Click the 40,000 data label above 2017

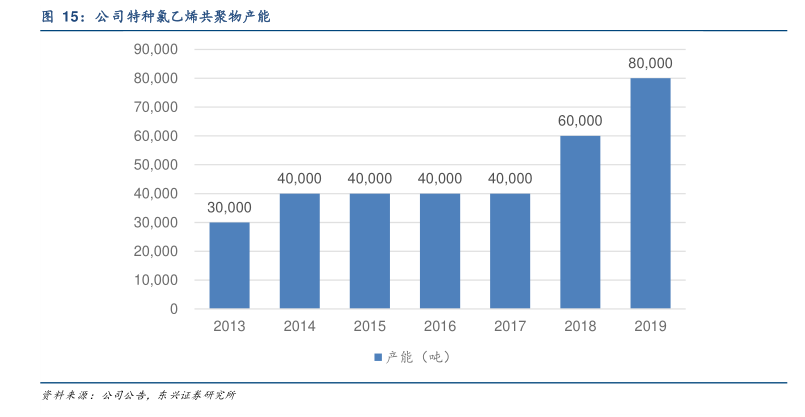pos(510,179)
